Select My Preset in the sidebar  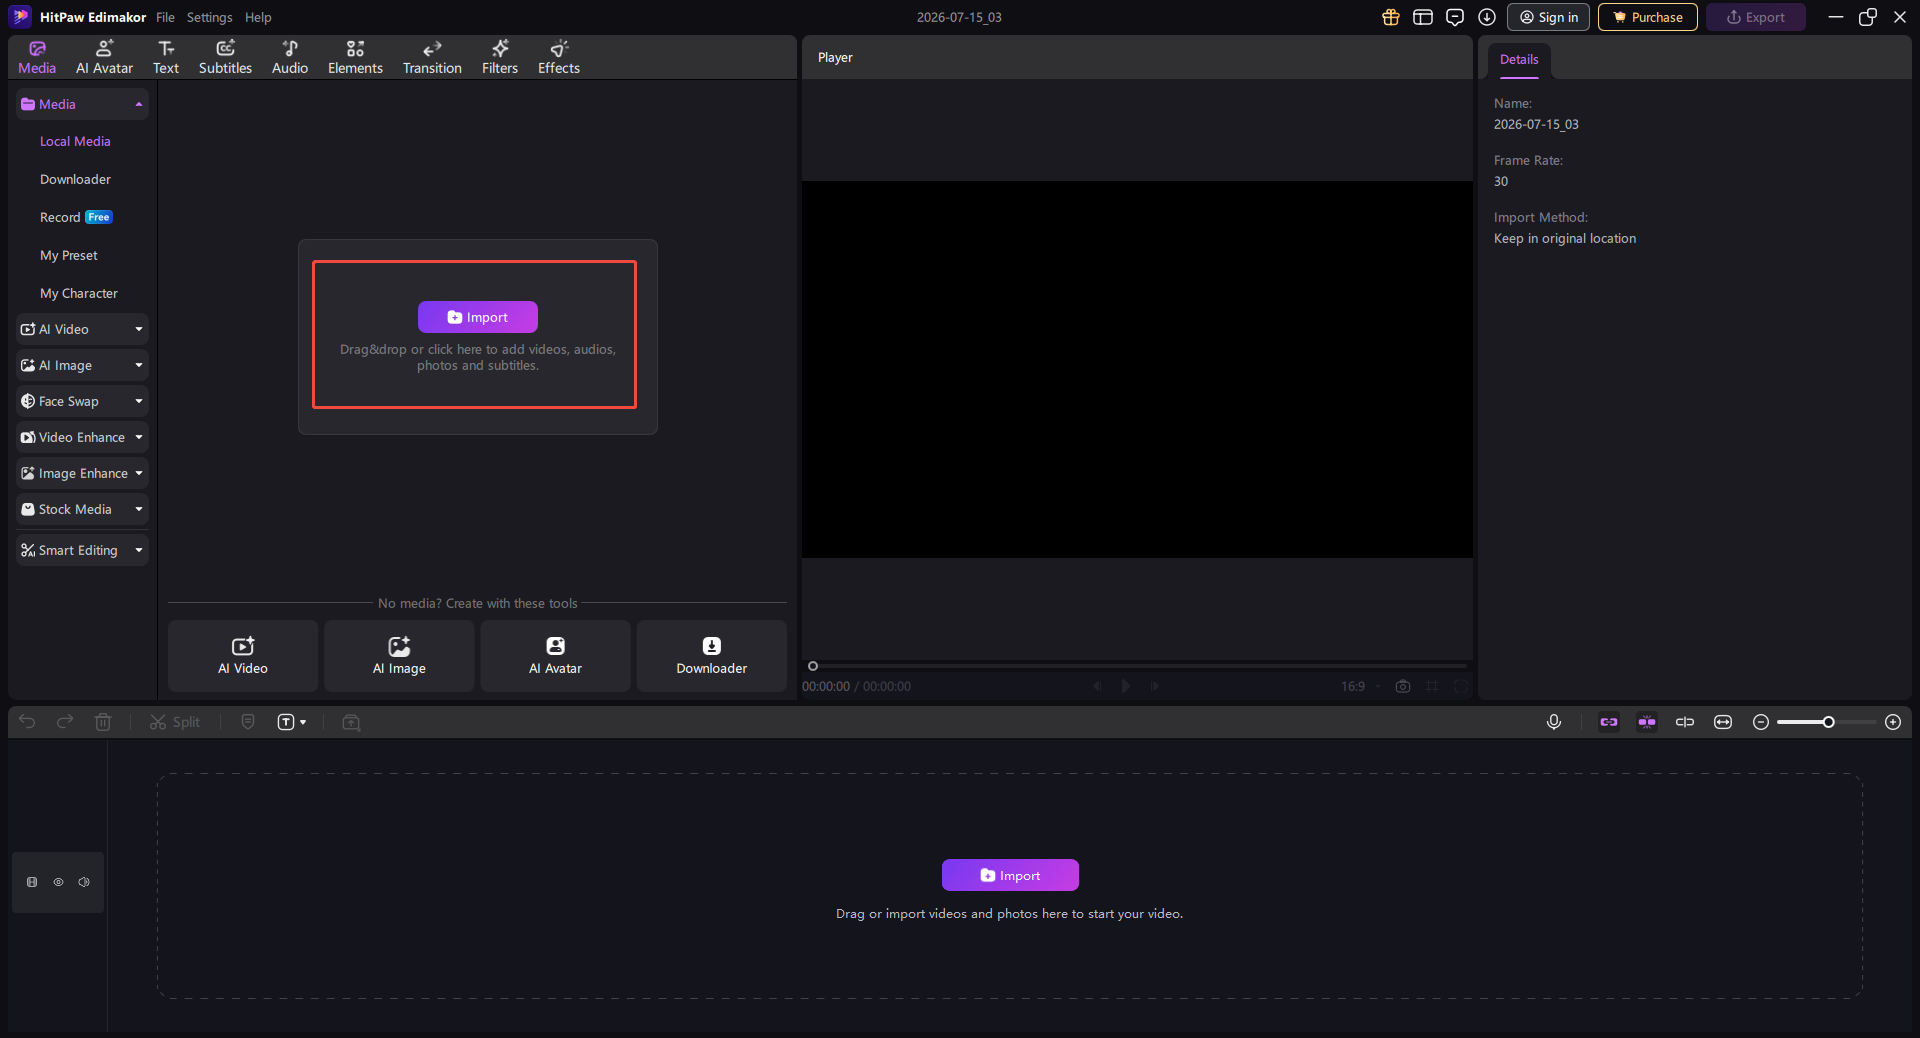tap(68, 255)
